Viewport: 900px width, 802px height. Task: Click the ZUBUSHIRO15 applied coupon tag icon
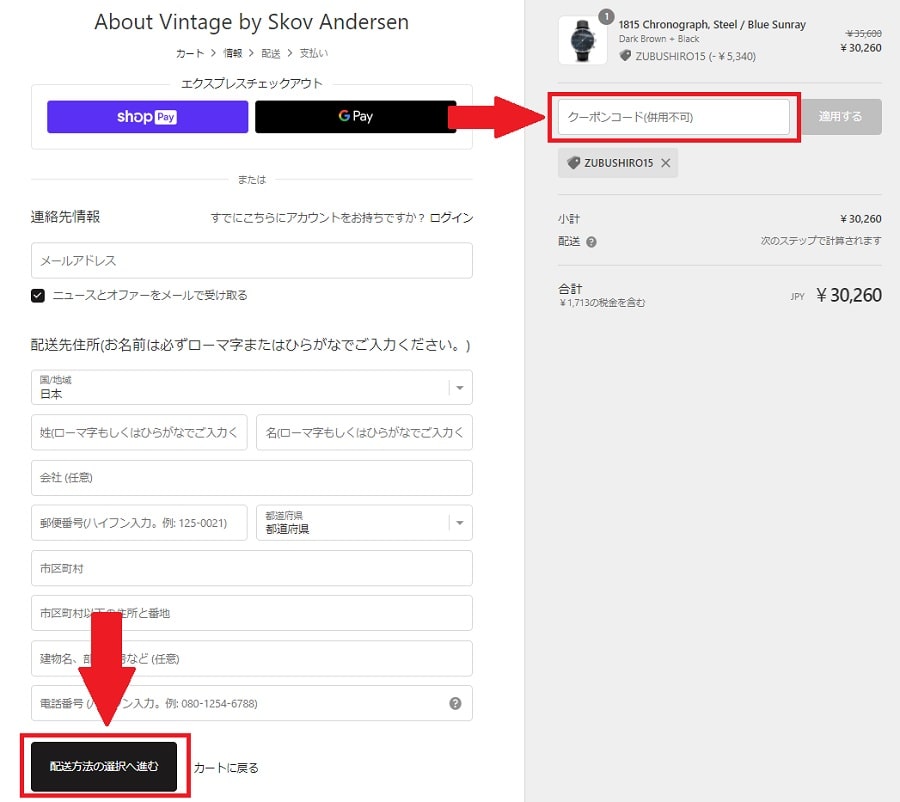[x=573, y=163]
